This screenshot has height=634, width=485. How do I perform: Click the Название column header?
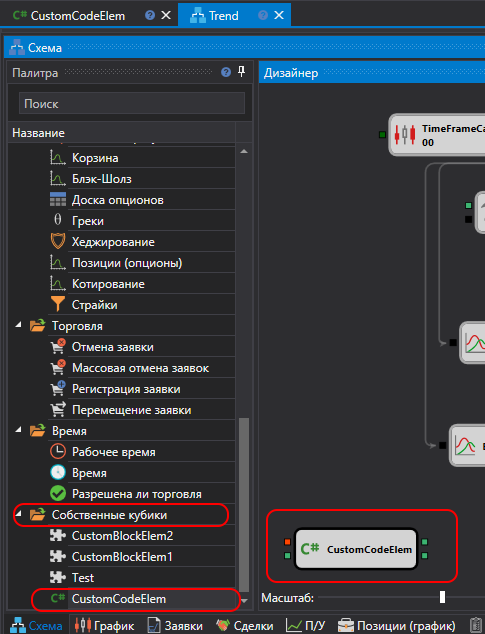(121, 133)
